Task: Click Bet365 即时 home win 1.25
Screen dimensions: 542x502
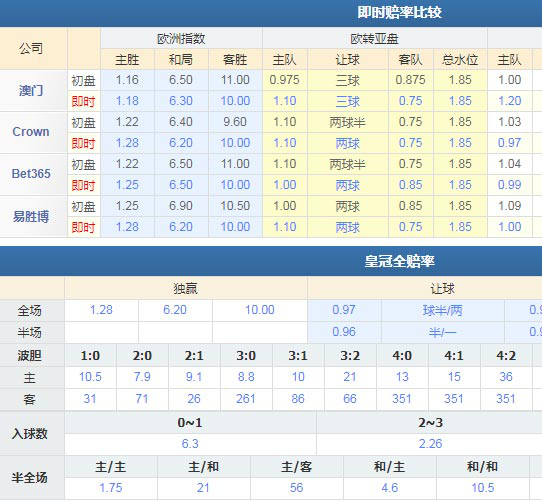Action: click(x=127, y=185)
